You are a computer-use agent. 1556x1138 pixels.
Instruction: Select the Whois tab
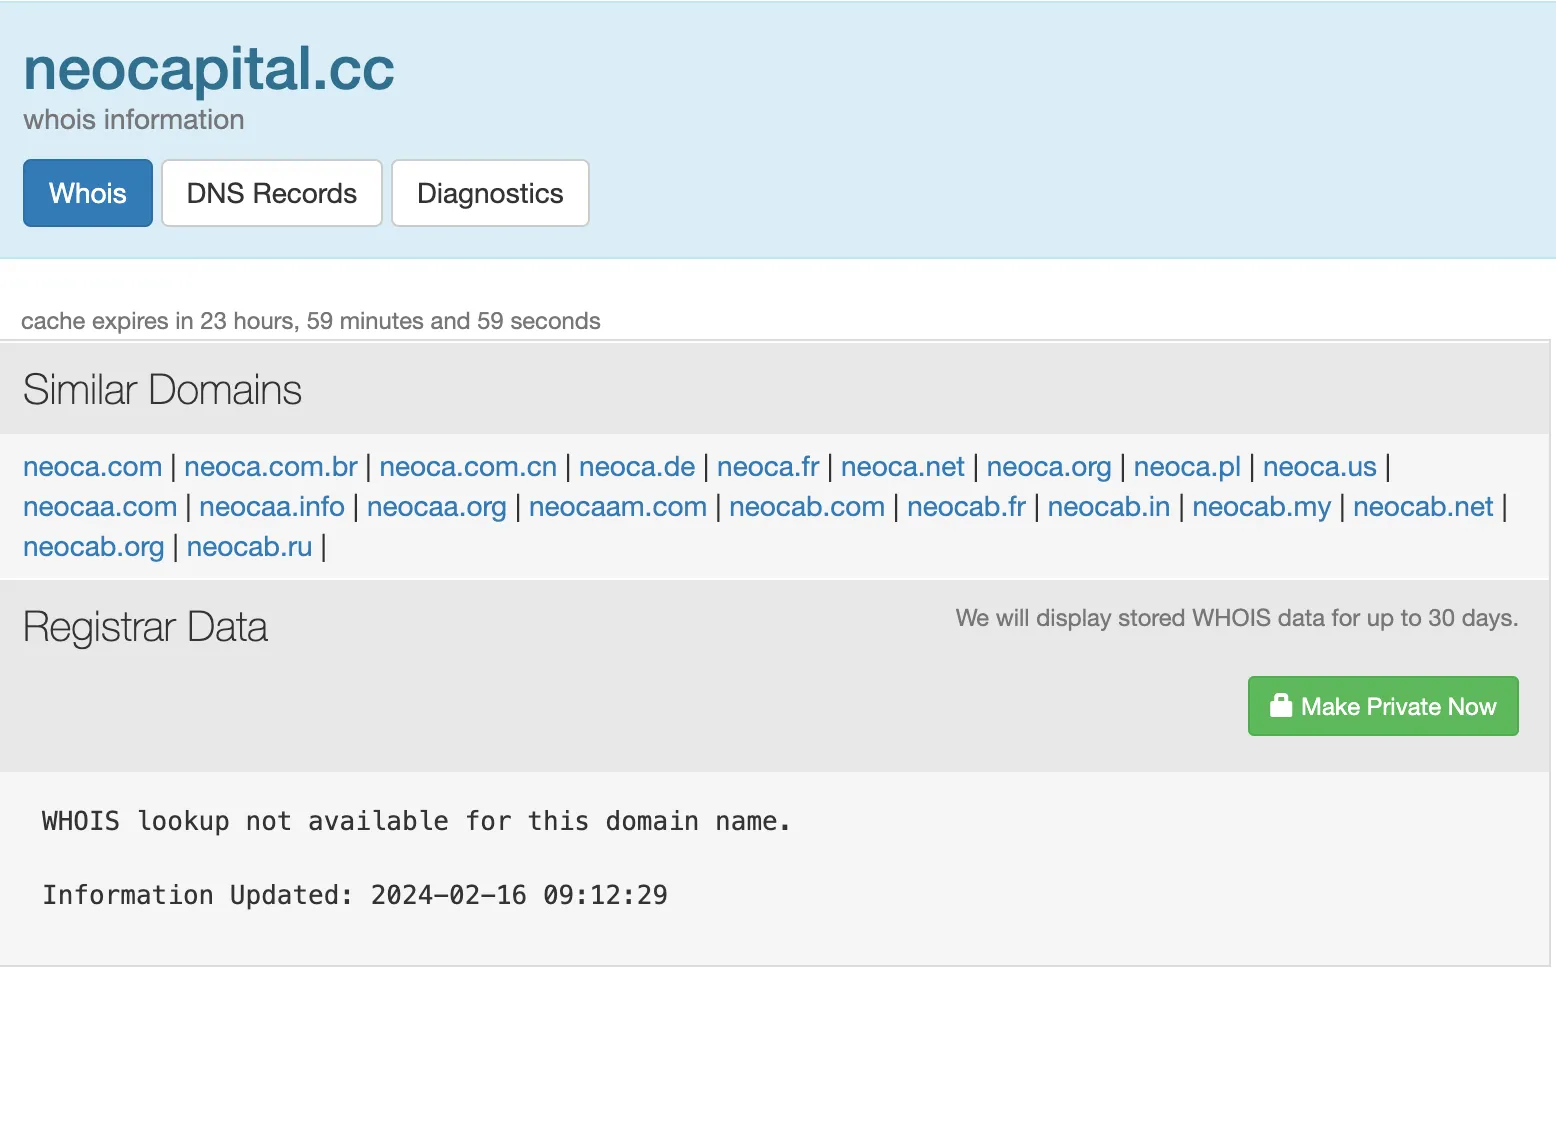(x=88, y=193)
